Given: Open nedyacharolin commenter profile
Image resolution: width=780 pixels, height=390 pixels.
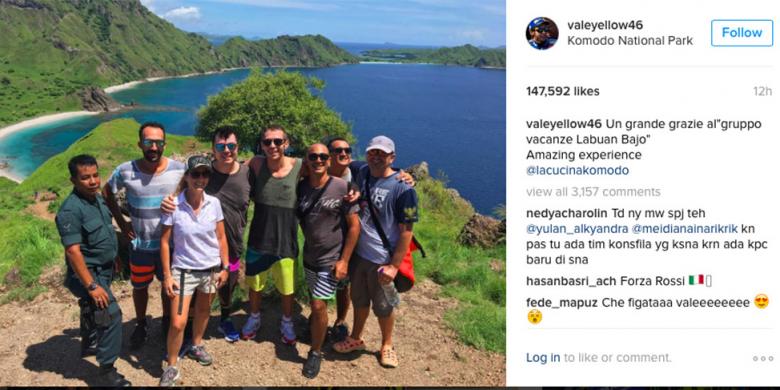Looking at the screenshot, I should (567, 214).
